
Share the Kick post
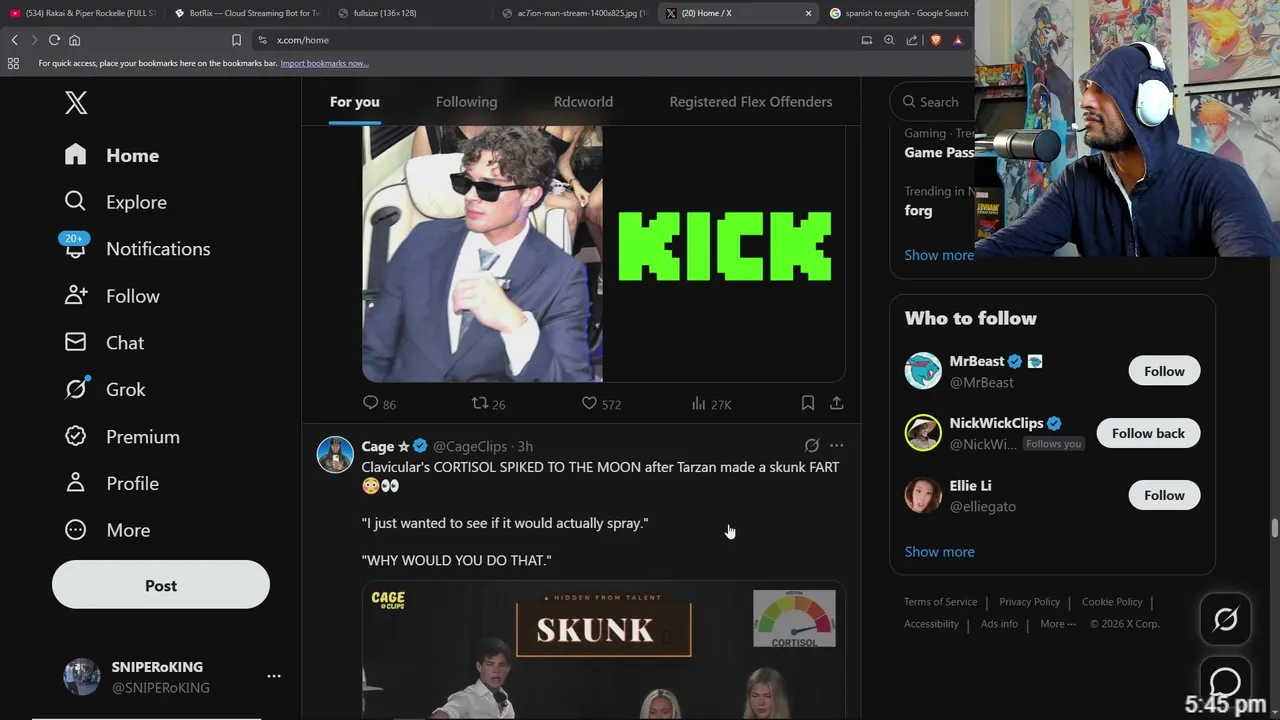click(837, 403)
